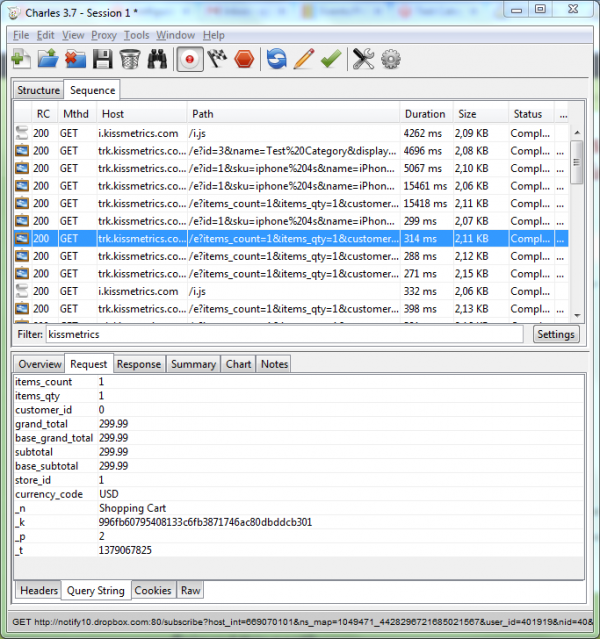Select the request row with 5067 ms duration

pyautogui.click(x=291, y=168)
